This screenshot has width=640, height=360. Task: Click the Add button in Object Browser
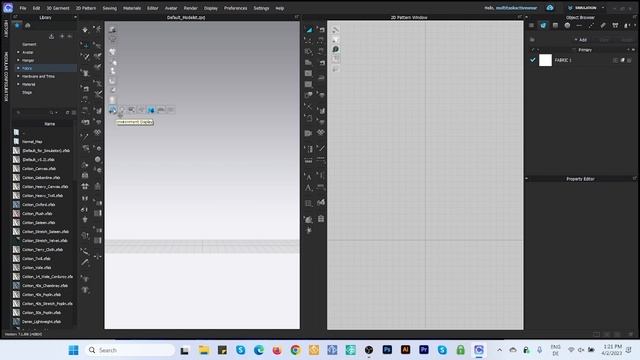tap(581, 40)
